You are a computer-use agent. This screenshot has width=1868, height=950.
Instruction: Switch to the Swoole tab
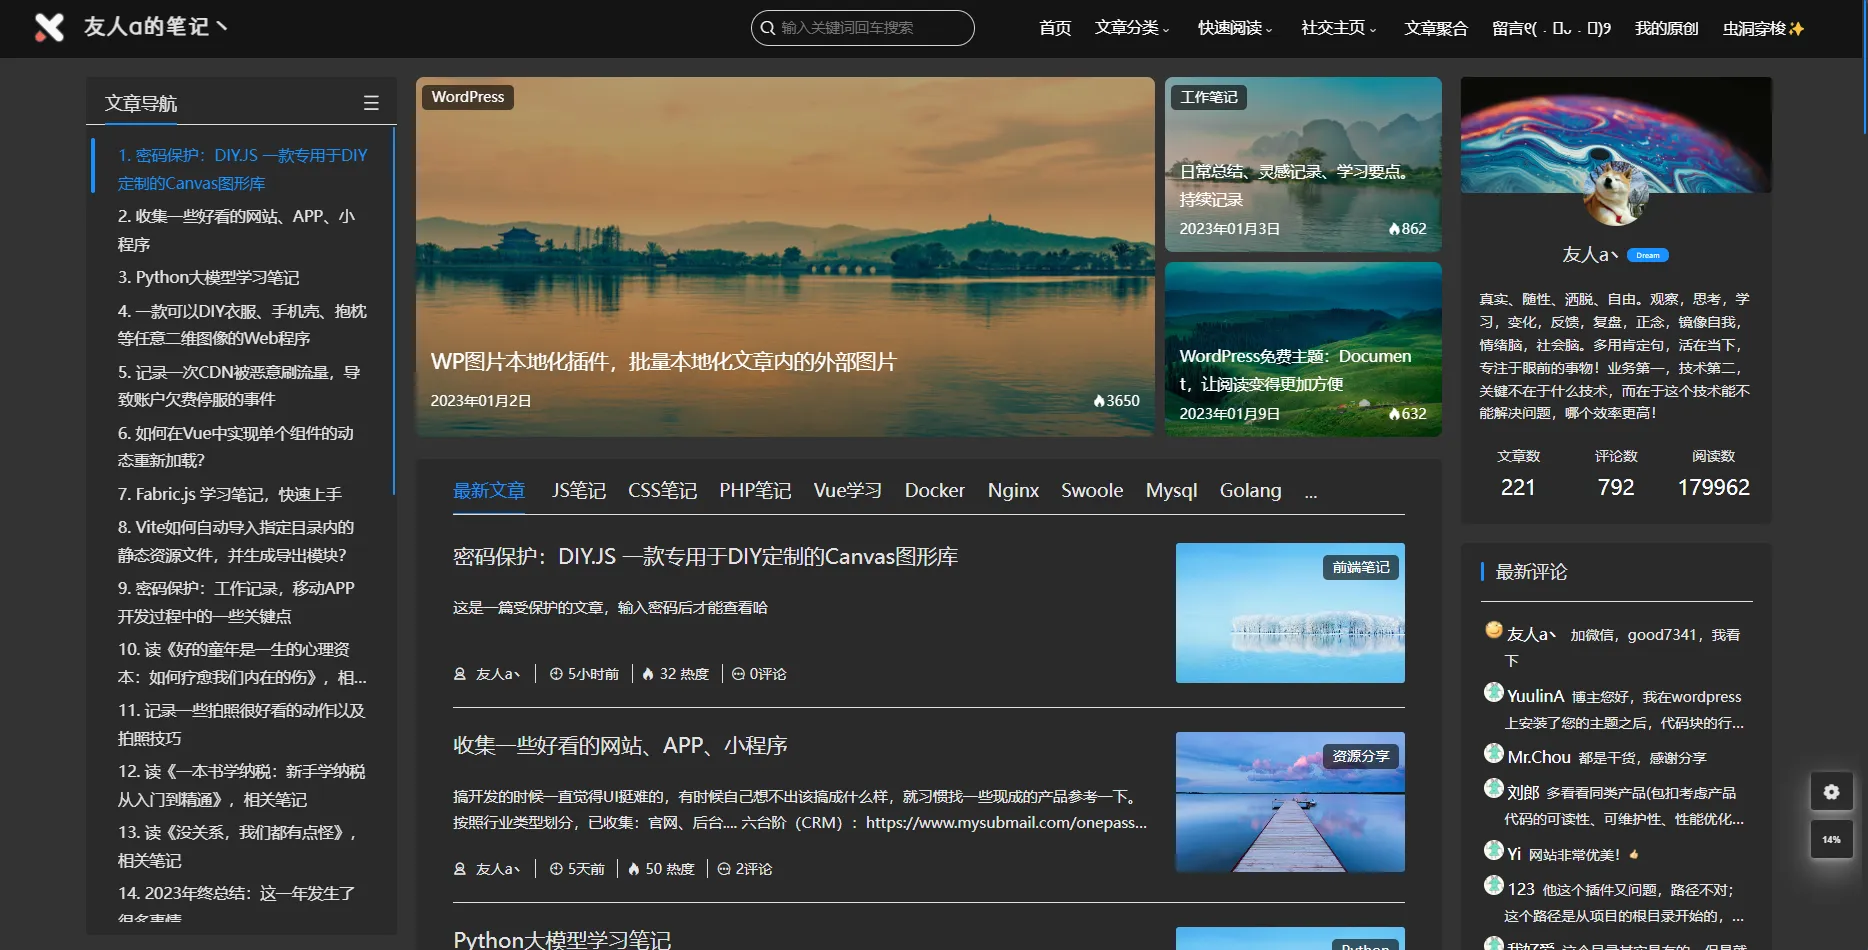pos(1092,490)
